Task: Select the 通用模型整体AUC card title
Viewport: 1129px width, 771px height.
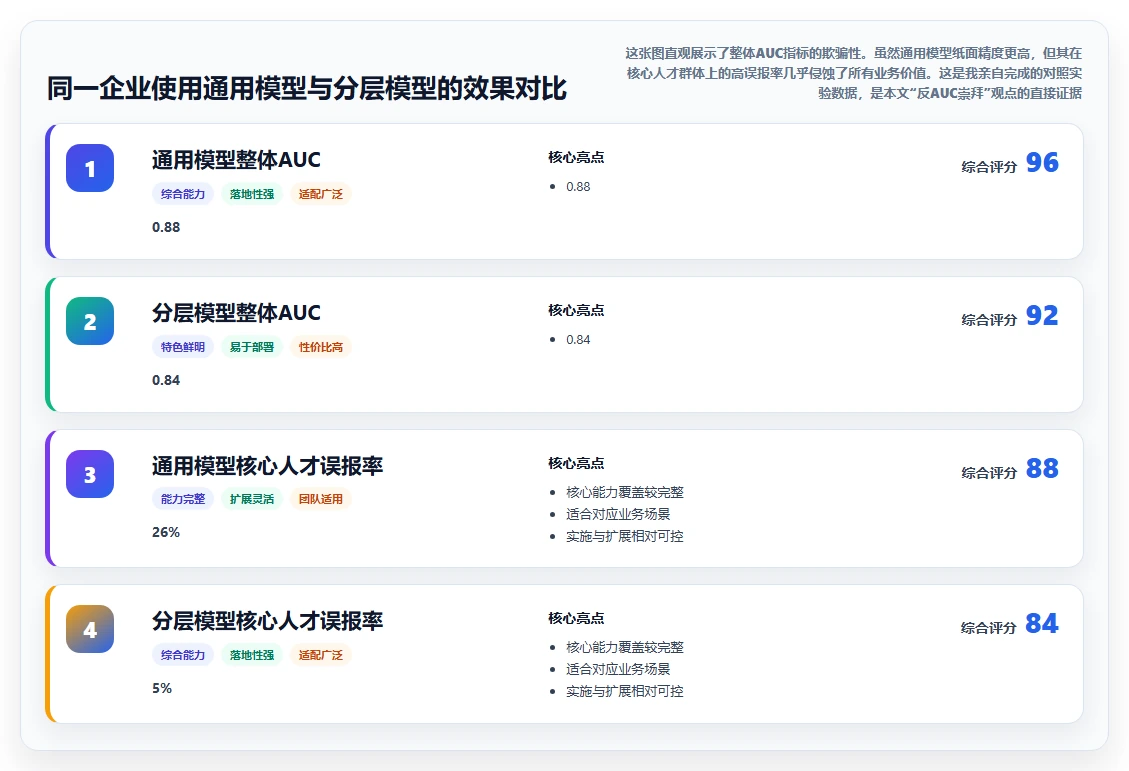Action: [x=236, y=160]
